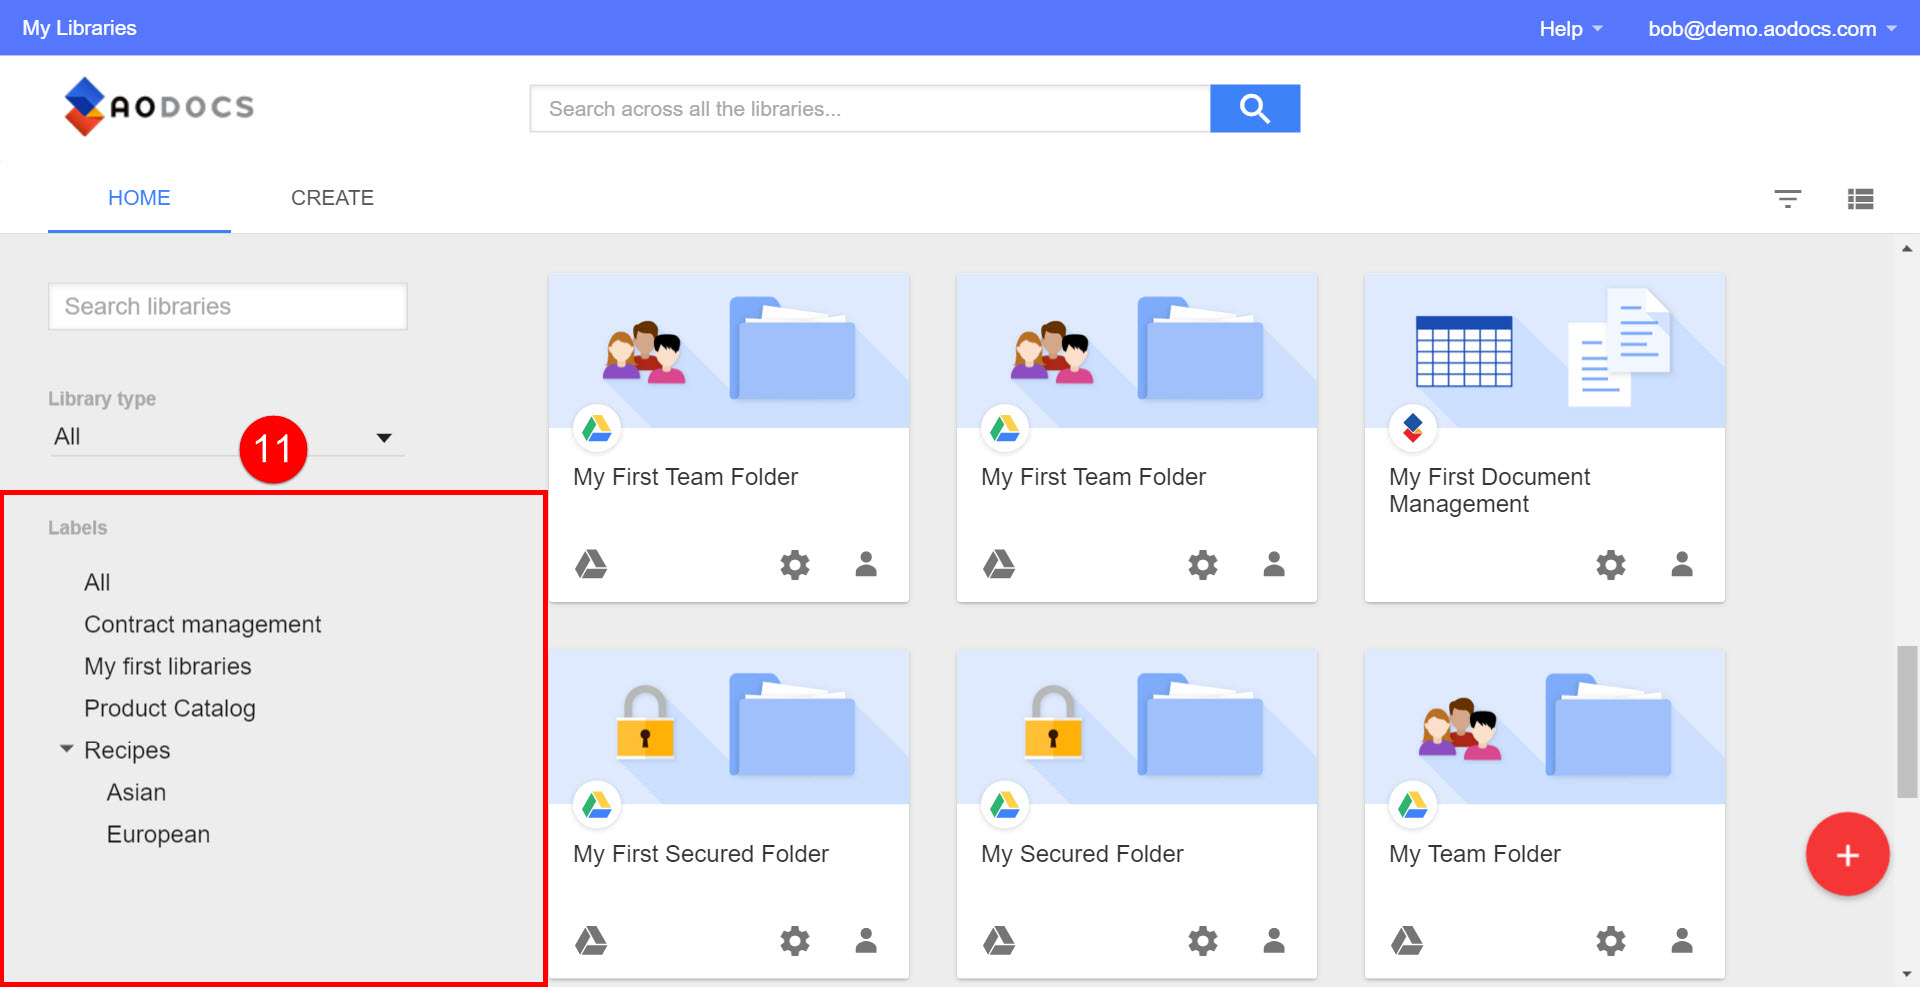This screenshot has width=1920, height=987.
Task: Click person icon on My First Secured Folder
Action: click(x=866, y=940)
